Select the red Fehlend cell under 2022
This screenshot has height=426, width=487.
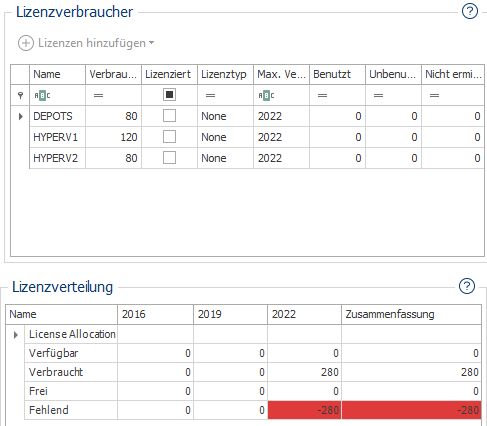point(304,410)
